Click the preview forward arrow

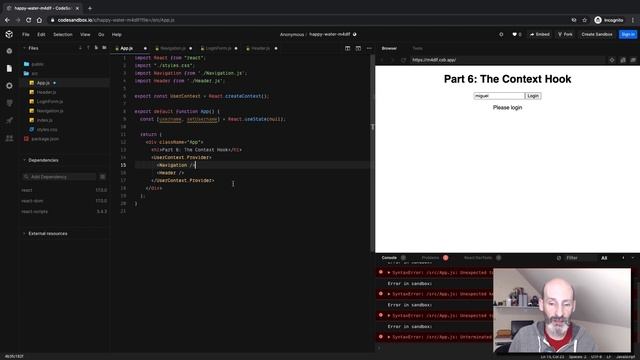click(393, 60)
